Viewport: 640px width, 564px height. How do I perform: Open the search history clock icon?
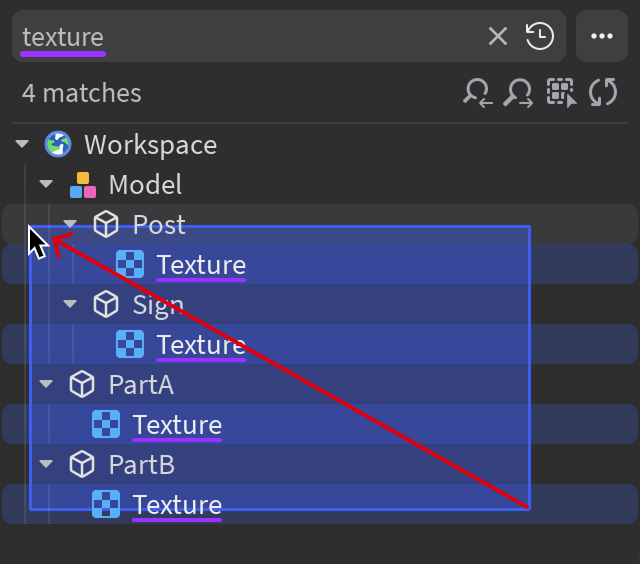click(x=540, y=37)
